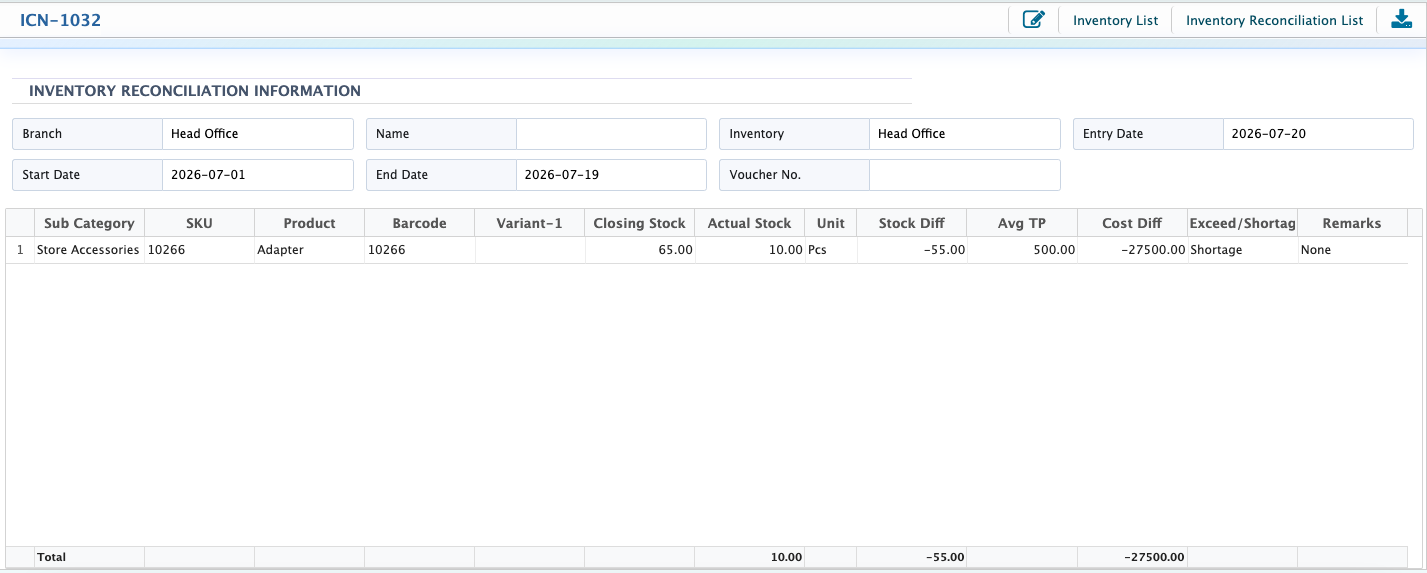Select the Stock Diff value in the Adapter row
The width and height of the screenshot is (1427, 573).
click(912, 250)
